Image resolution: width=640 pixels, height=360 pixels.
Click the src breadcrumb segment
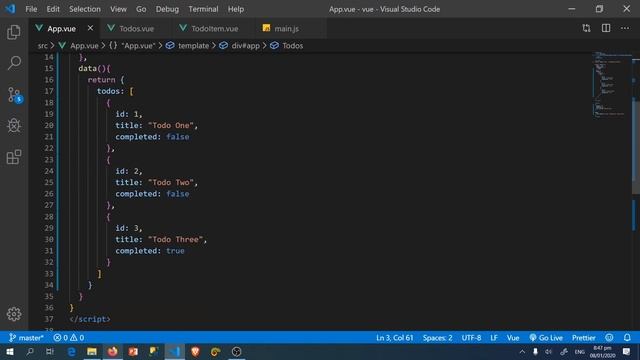coord(42,46)
